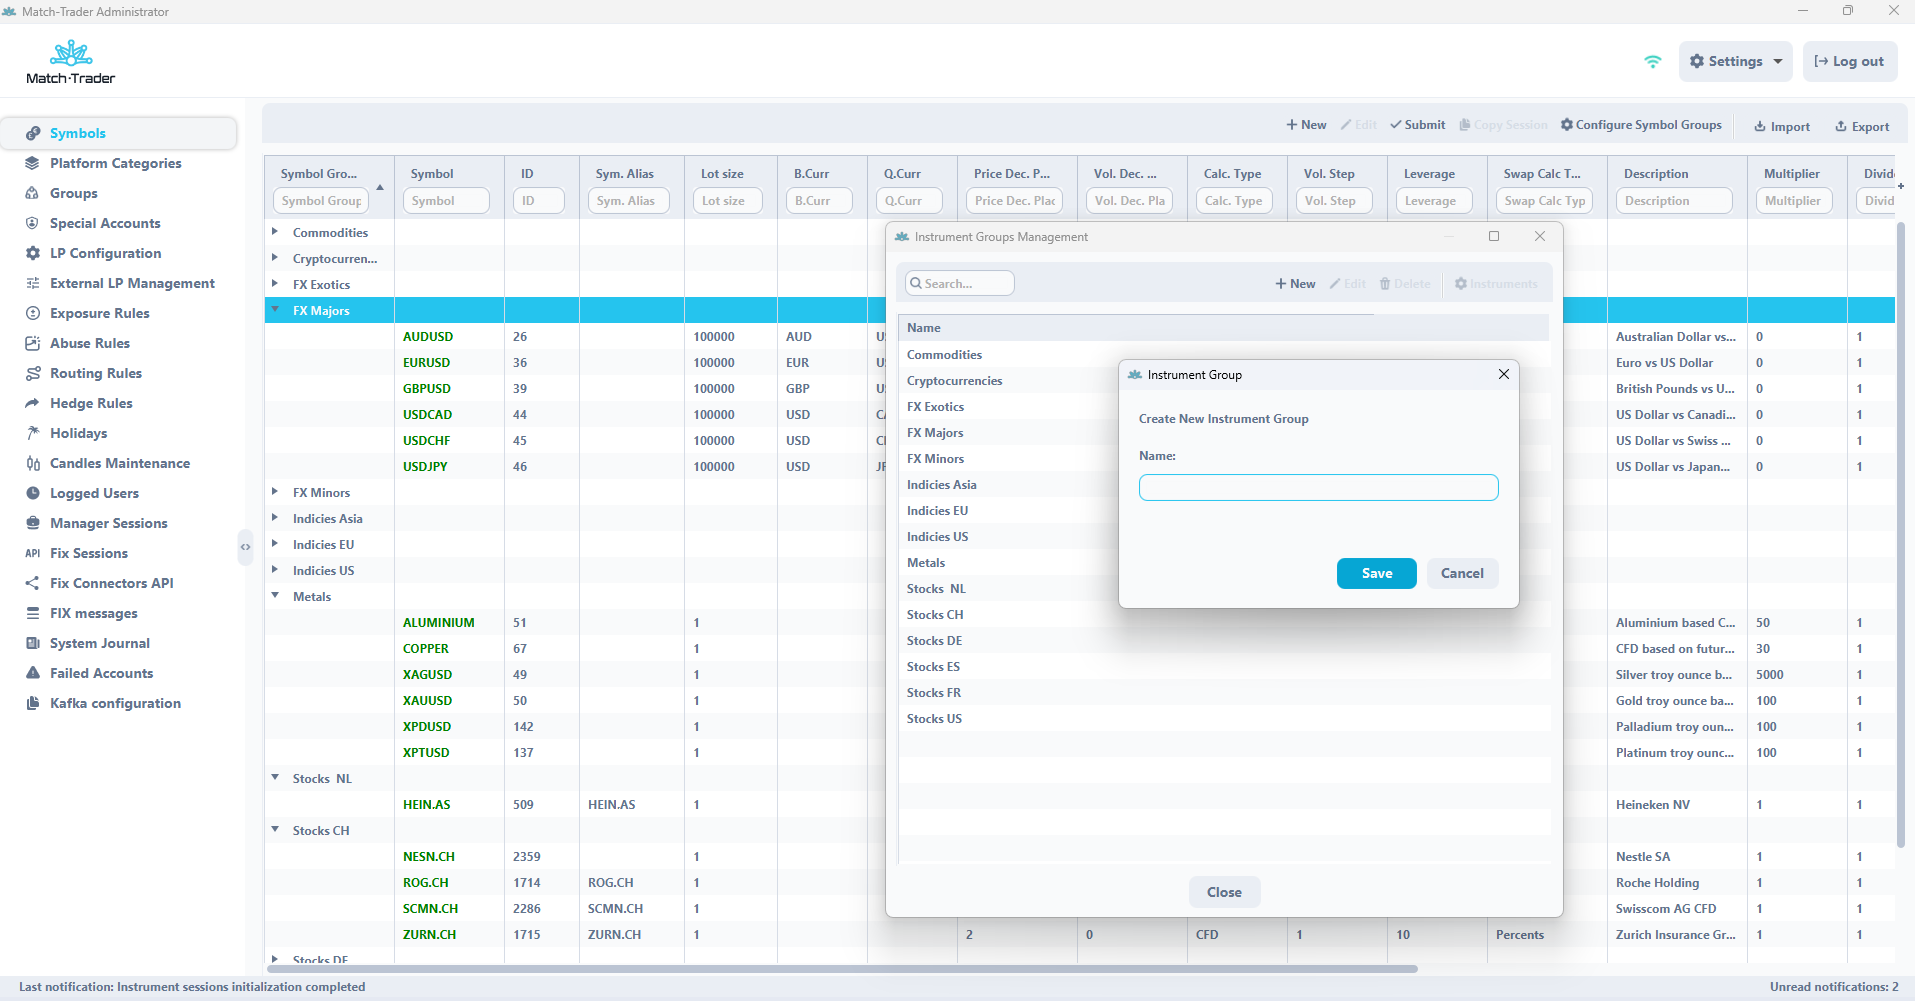Viewport: 1915px width, 1001px height.
Task: Open the System Journal page
Action: click(99, 643)
